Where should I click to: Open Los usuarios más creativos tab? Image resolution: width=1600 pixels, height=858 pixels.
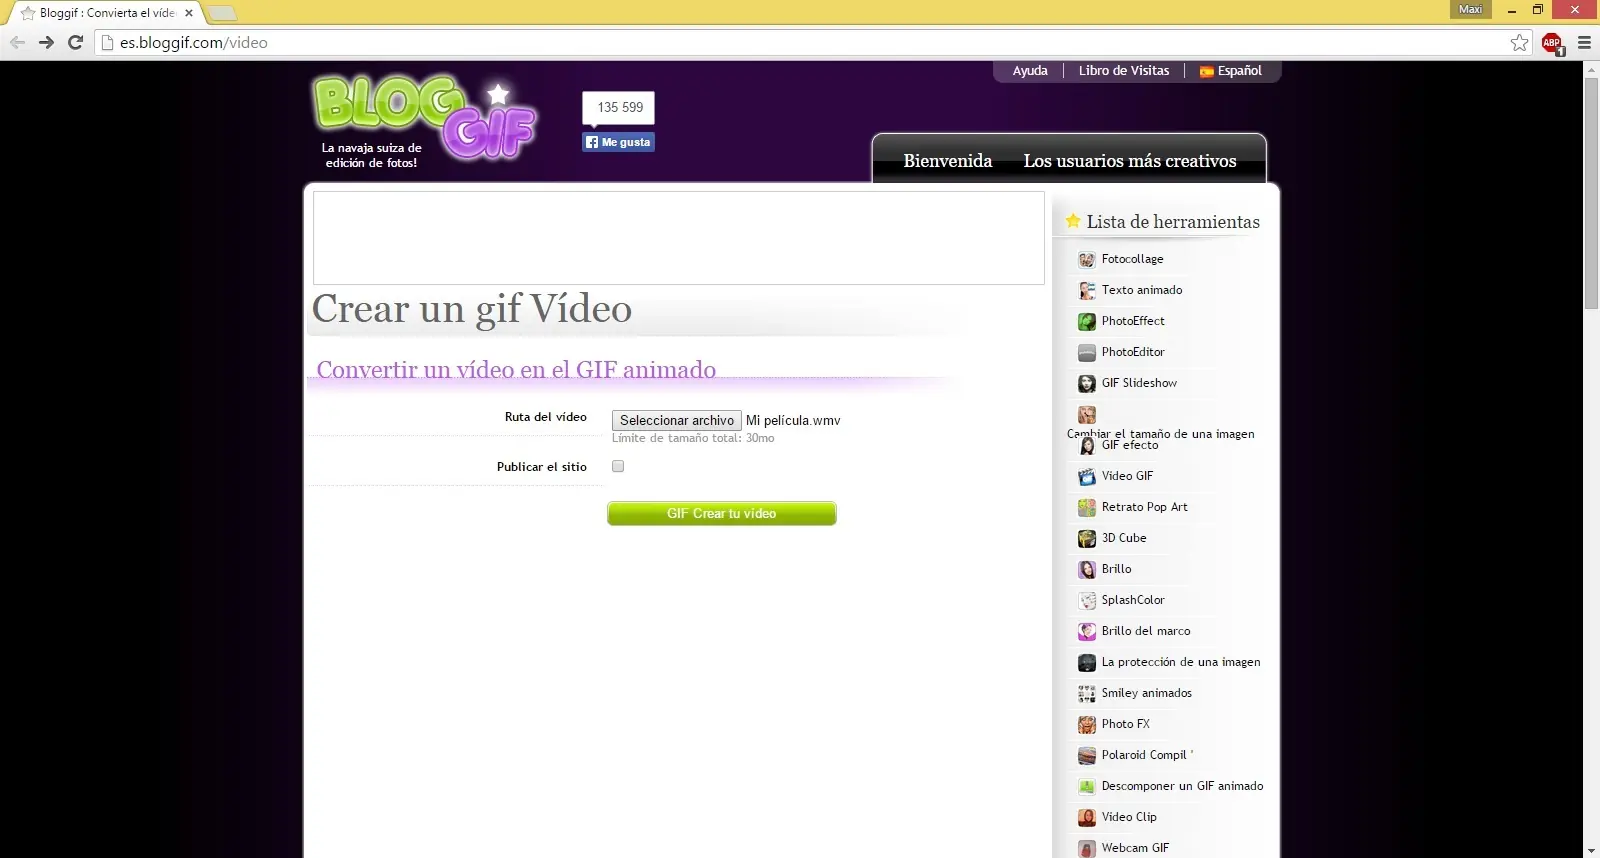click(x=1130, y=161)
